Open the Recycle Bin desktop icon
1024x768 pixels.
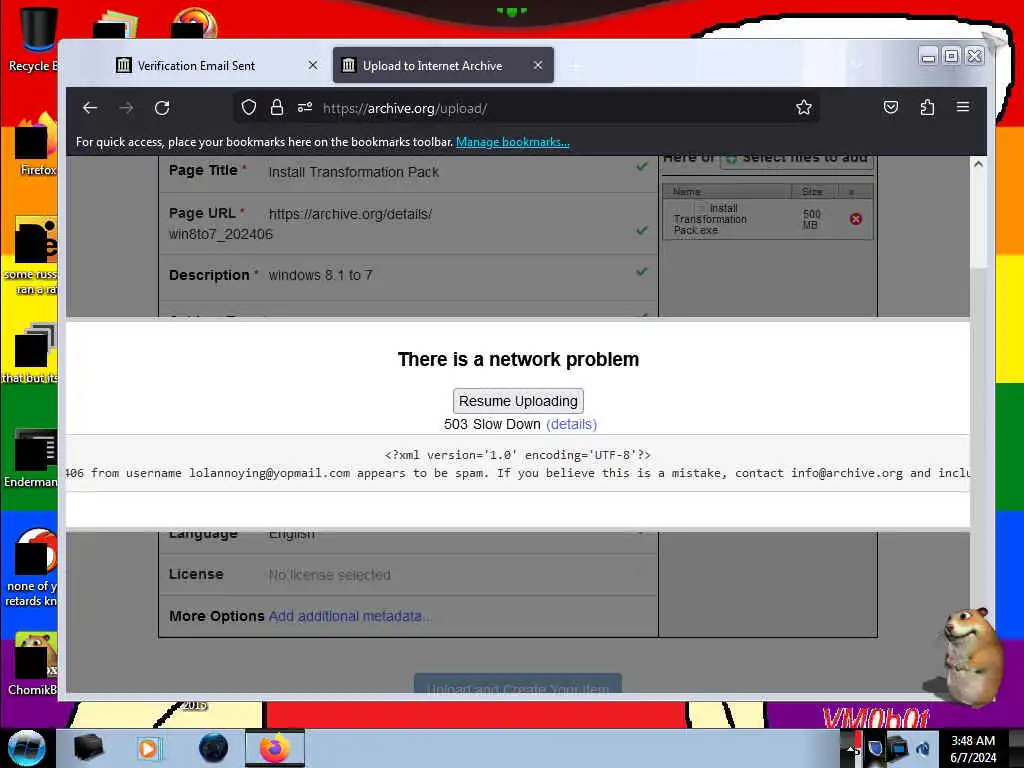pos(32,38)
